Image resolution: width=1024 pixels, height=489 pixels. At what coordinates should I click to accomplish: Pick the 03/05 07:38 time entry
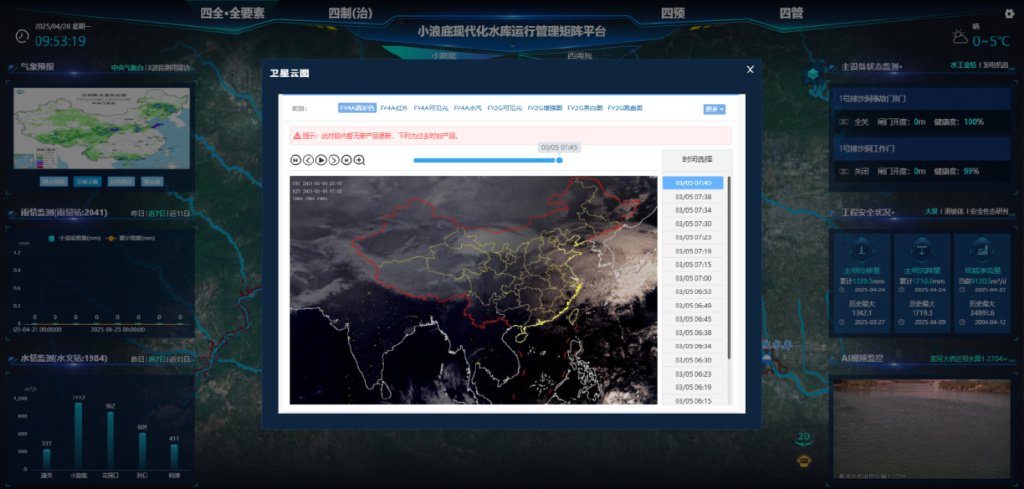click(693, 197)
